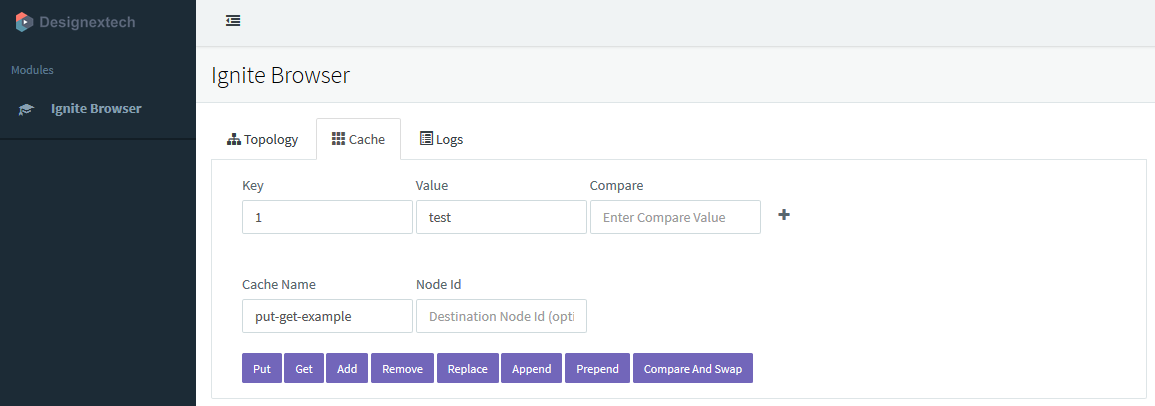Switch to the Logs tab
1155x406 pixels.
(441, 140)
